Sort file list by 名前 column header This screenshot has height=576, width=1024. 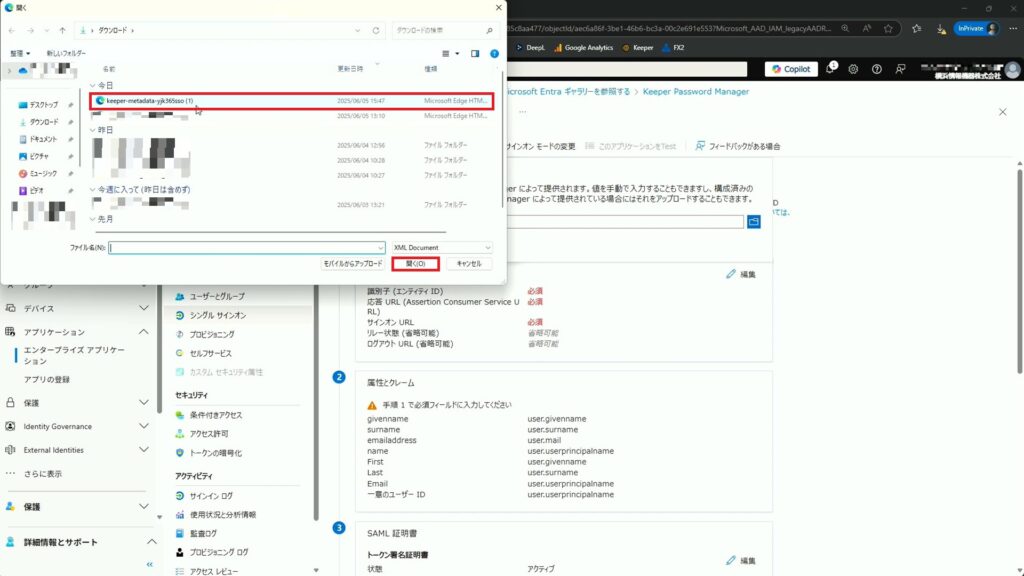tap(109, 69)
